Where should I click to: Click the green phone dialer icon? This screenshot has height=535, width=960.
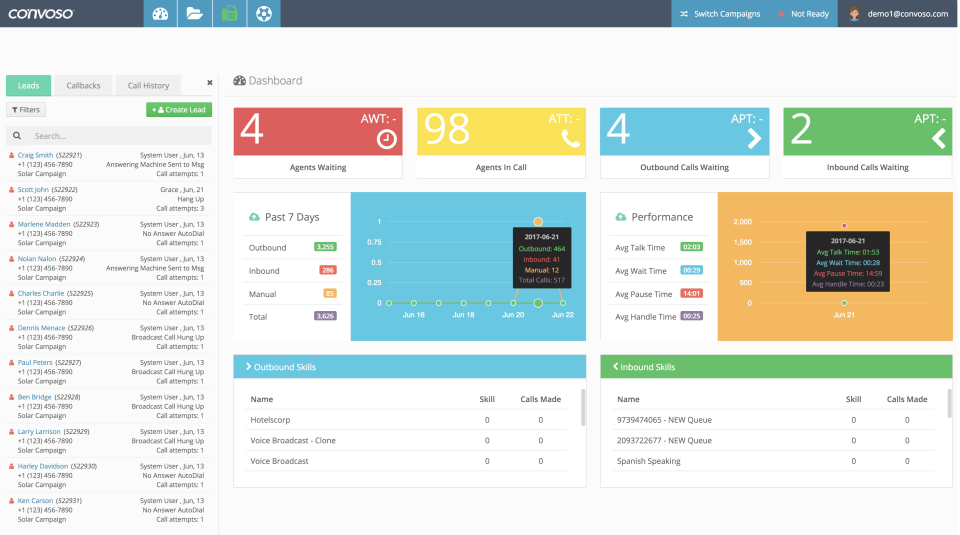coord(230,13)
